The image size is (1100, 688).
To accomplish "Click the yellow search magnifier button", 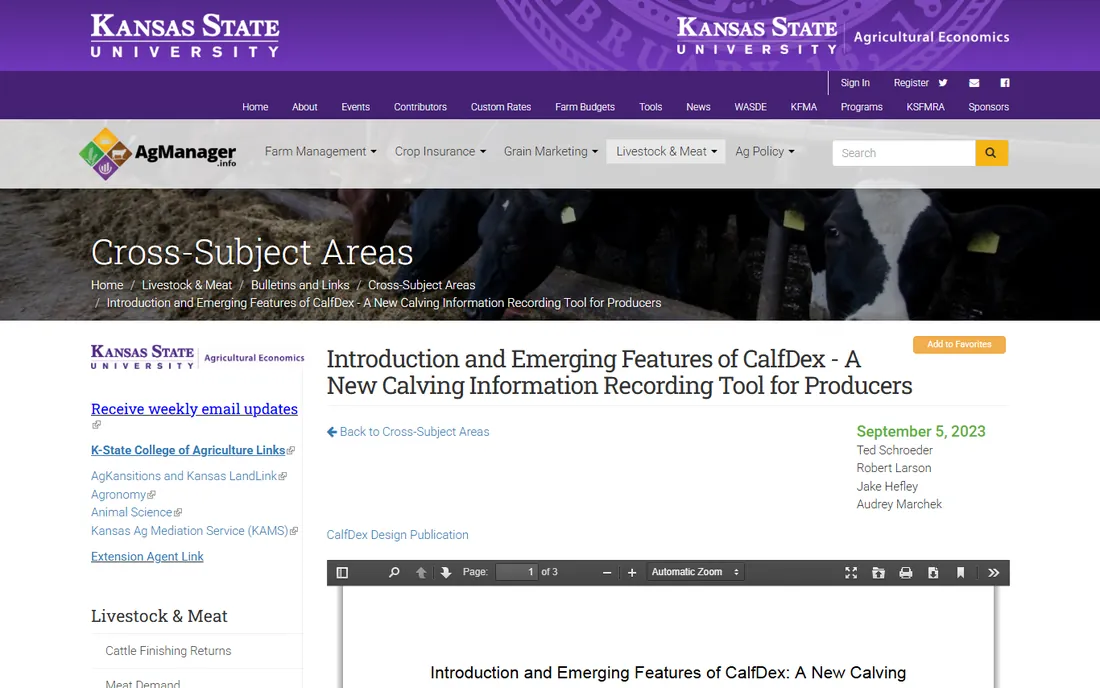I will click(991, 153).
